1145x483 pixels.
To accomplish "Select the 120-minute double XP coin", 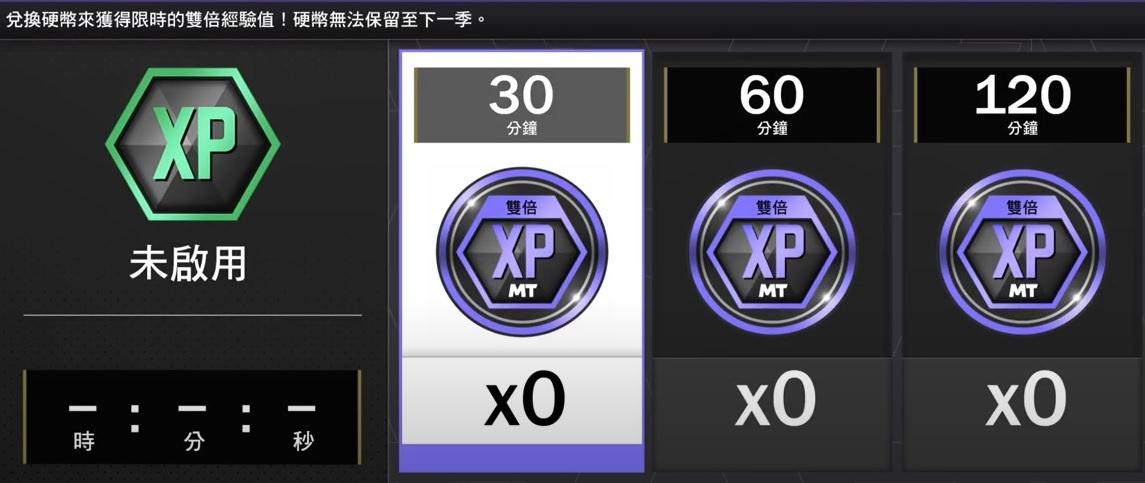I will point(1022,251).
